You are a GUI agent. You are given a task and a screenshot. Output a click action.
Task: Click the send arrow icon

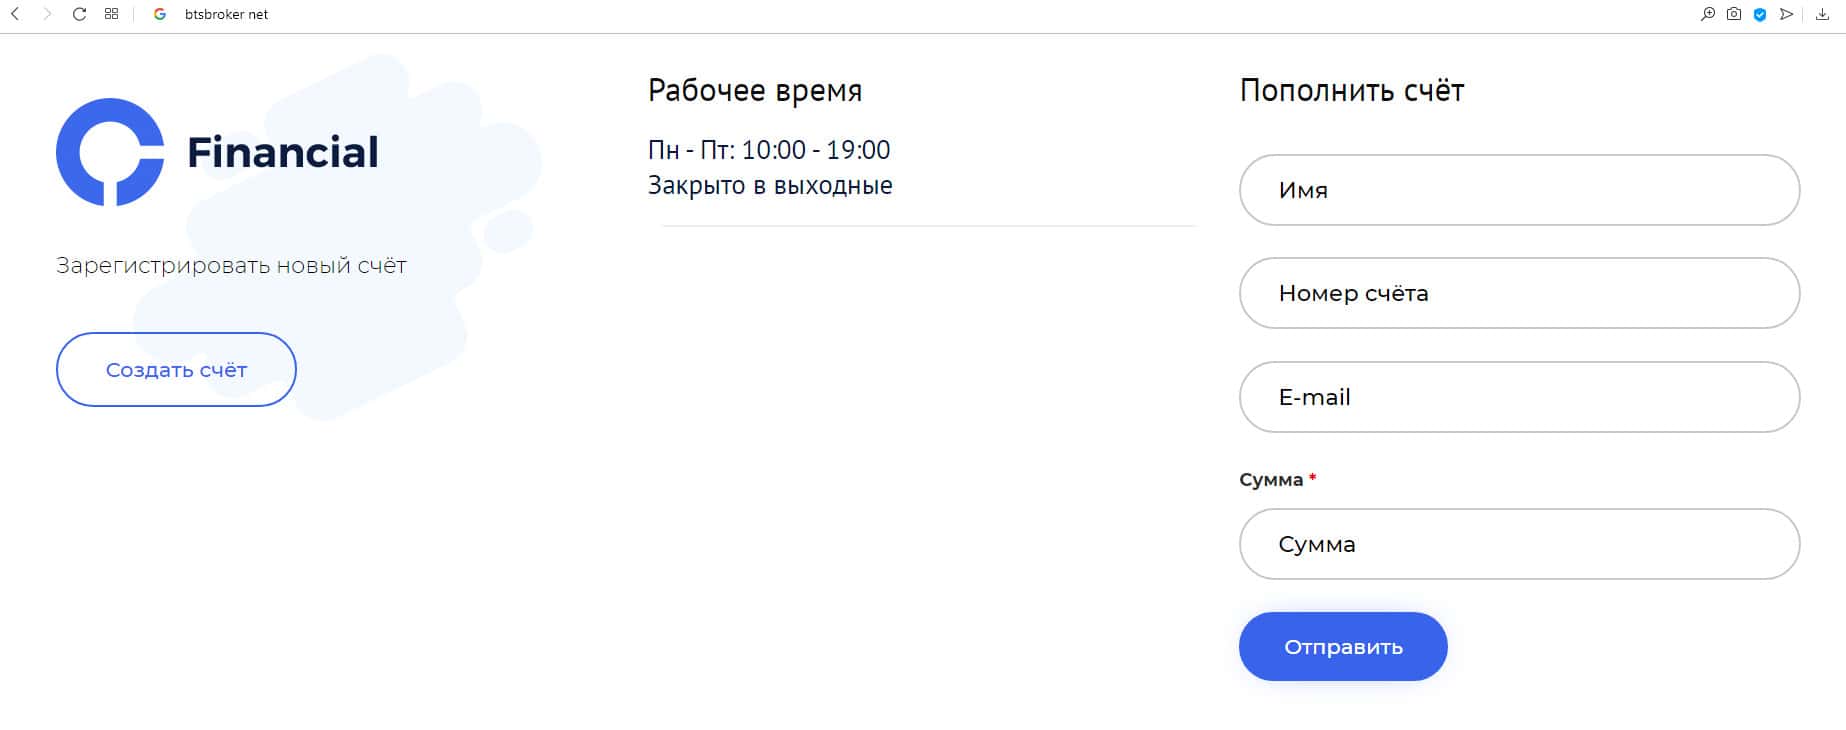pos(1786,14)
